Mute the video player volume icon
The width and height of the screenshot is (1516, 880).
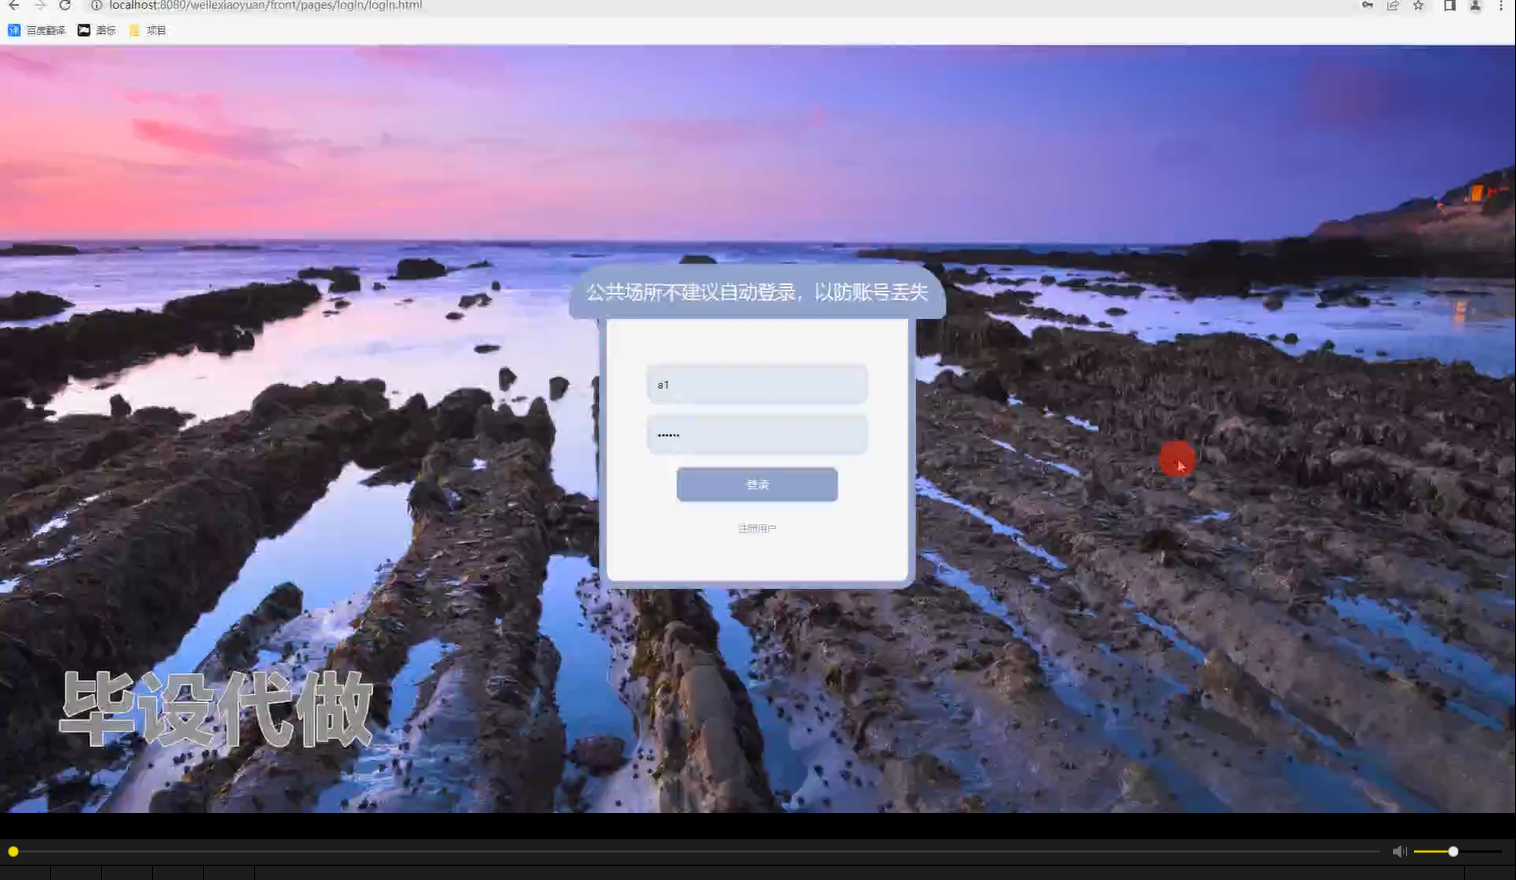click(x=1399, y=851)
